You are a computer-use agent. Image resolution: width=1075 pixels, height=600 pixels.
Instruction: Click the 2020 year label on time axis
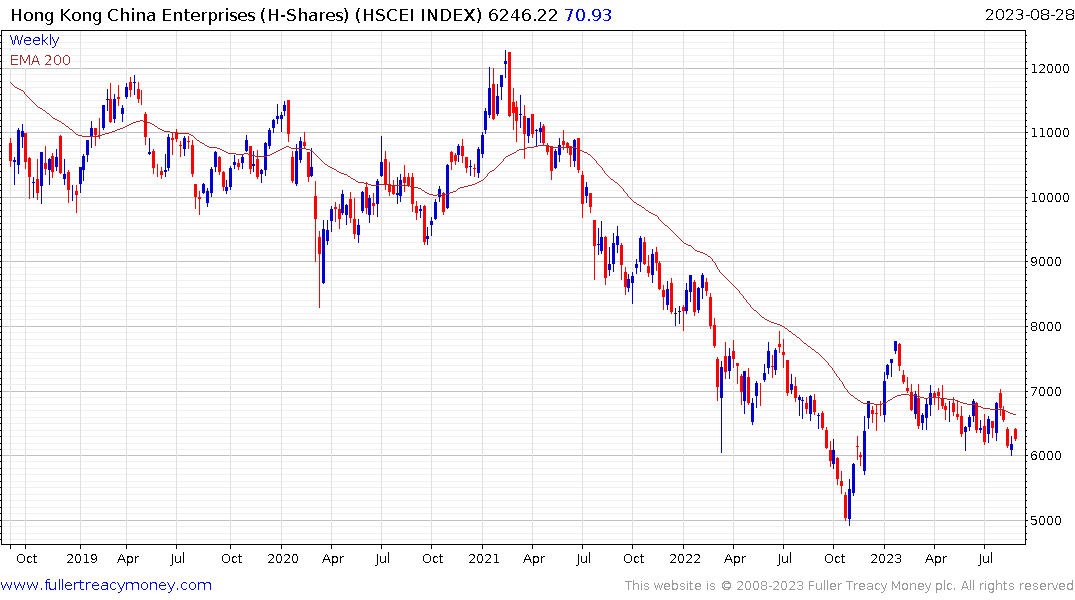point(282,559)
